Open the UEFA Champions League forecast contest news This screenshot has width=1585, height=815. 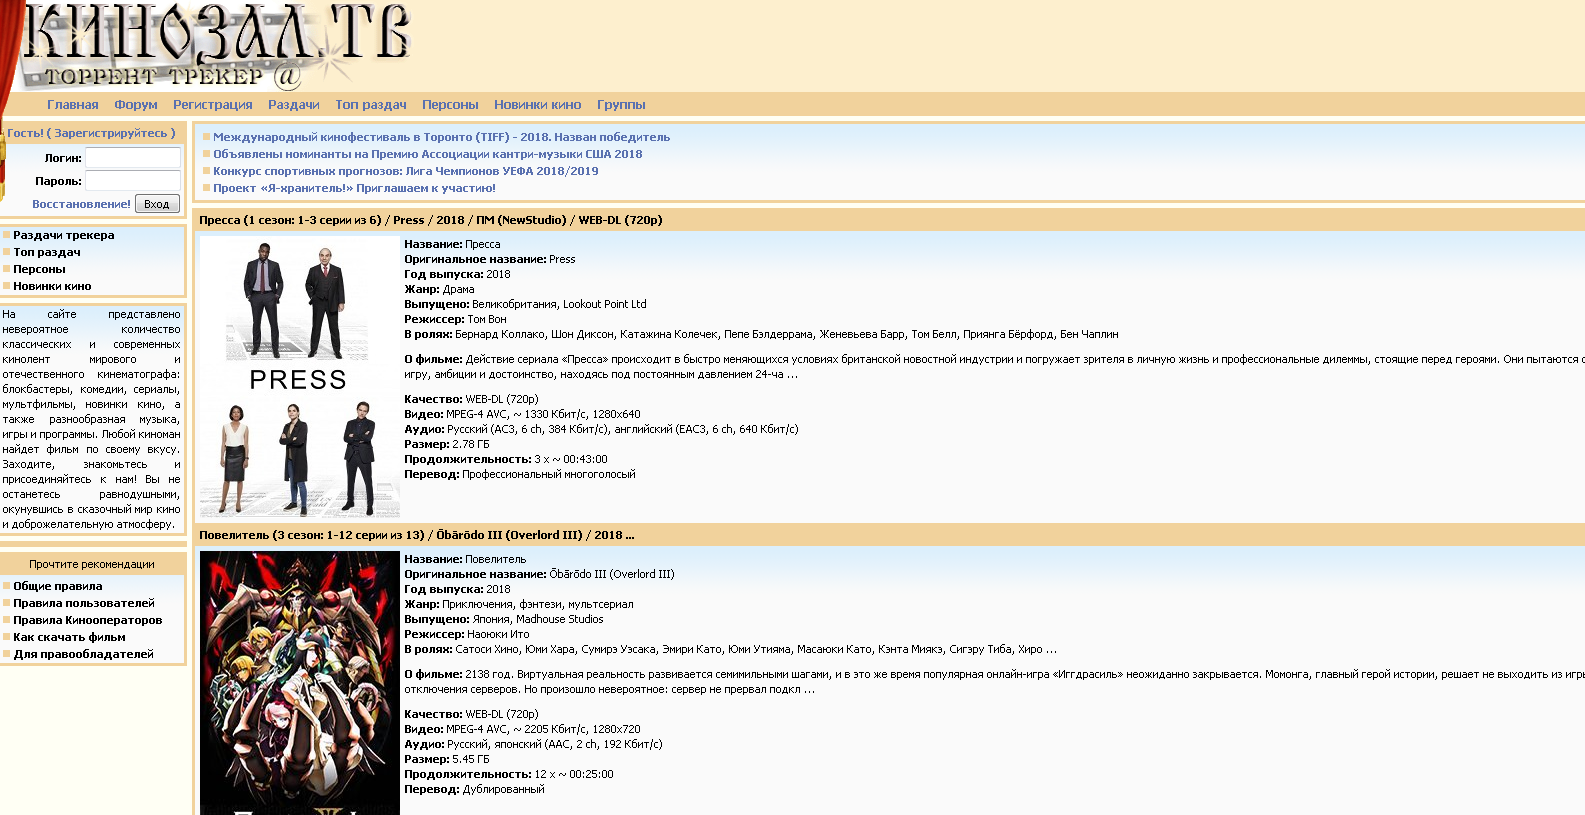click(x=405, y=171)
